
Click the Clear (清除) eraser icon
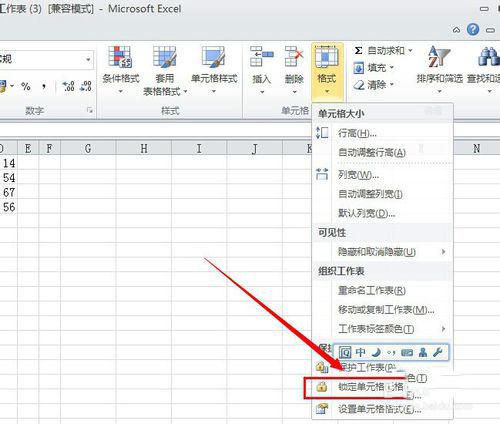tap(359, 85)
